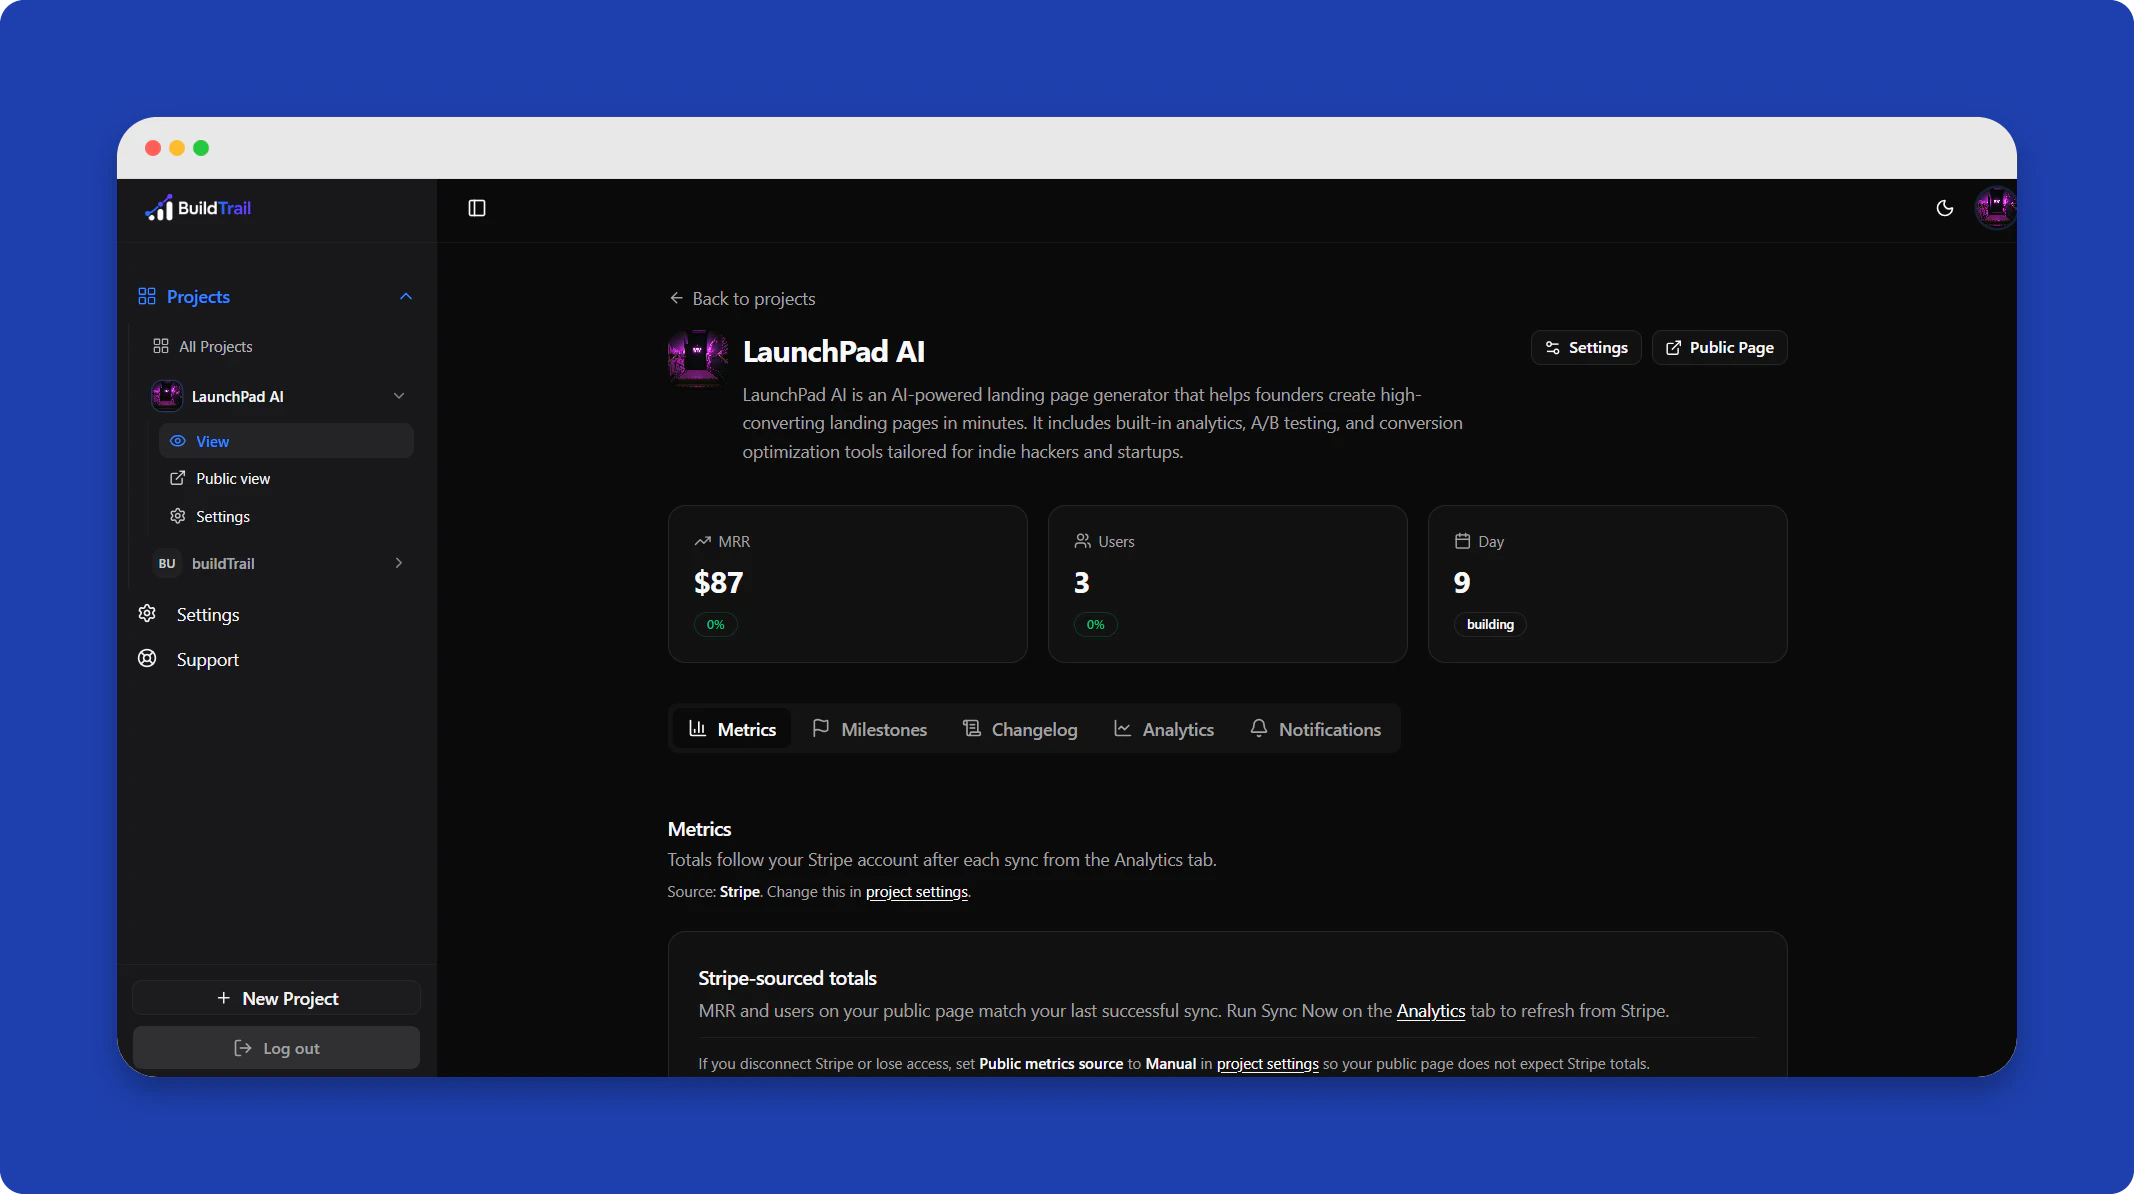Screen dimensions: 2134x1194
Task: Go Back to projects
Action: pos(742,298)
